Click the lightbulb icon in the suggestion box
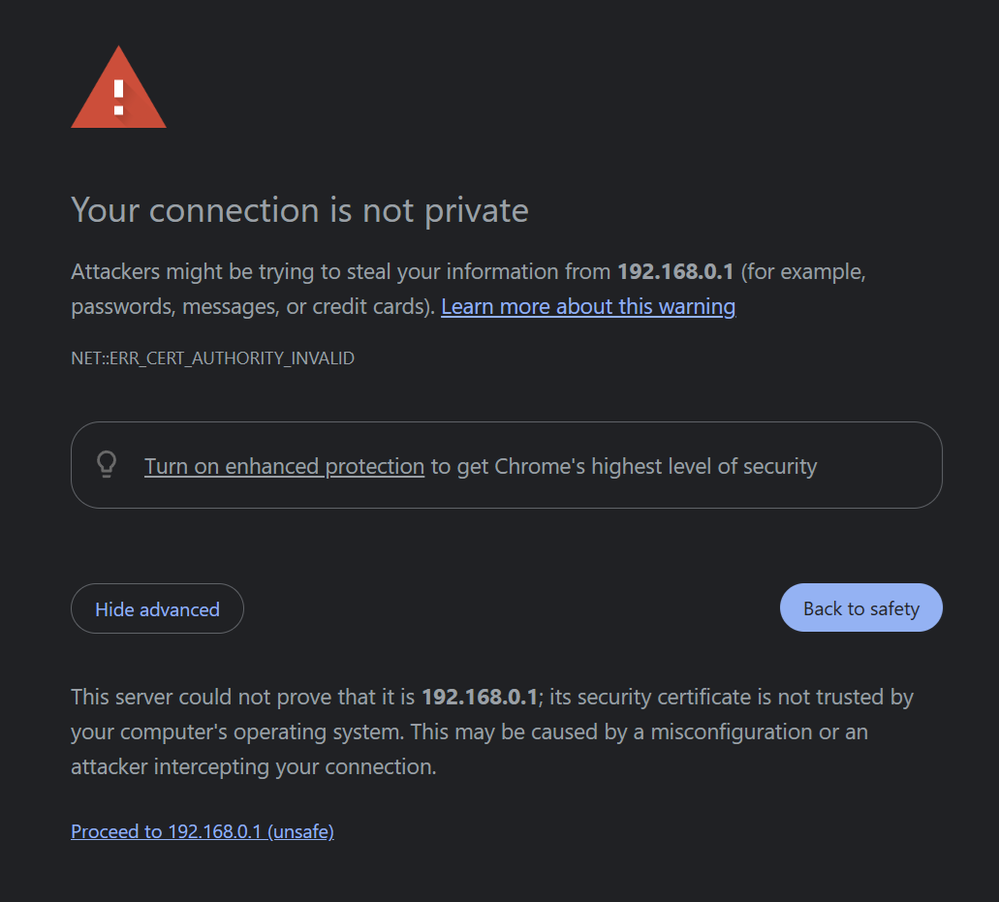This screenshot has height=902, width=999. pyautogui.click(x=106, y=465)
